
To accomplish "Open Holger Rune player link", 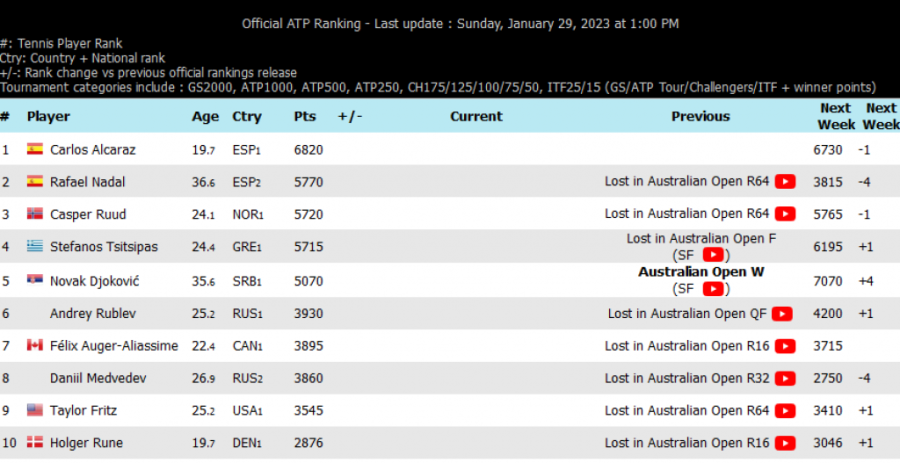I will point(84,443).
